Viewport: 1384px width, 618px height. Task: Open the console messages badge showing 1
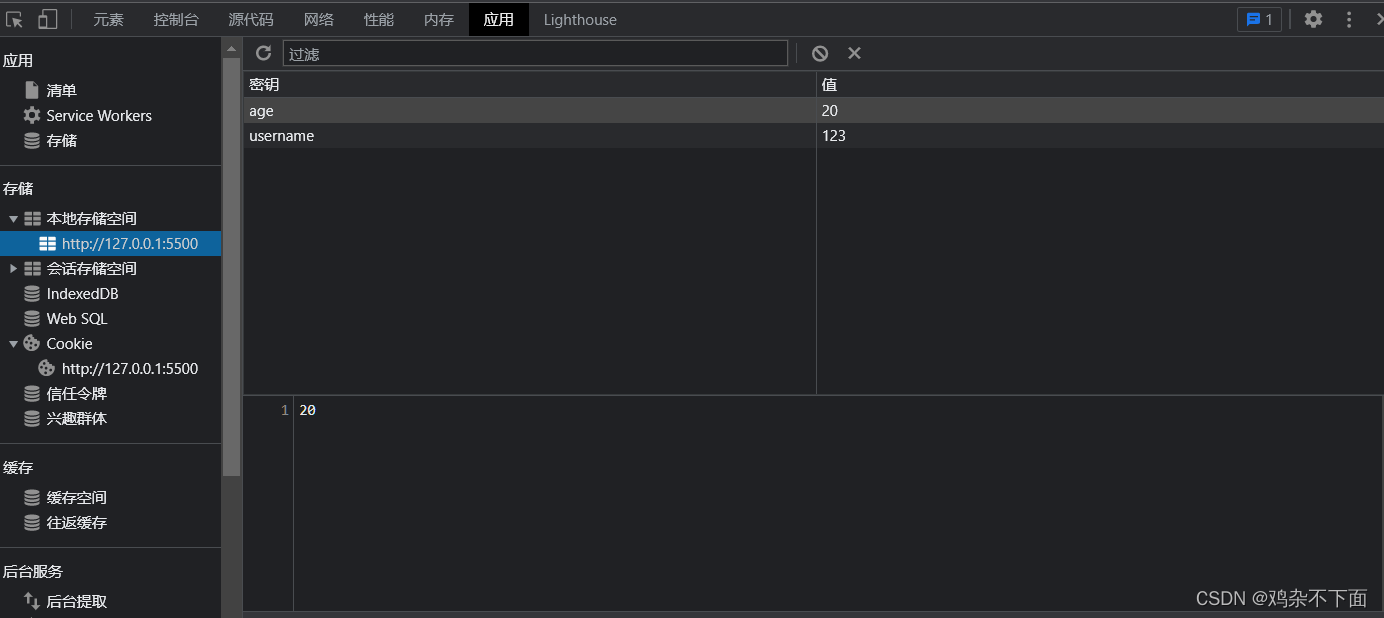coord(1259,19)
